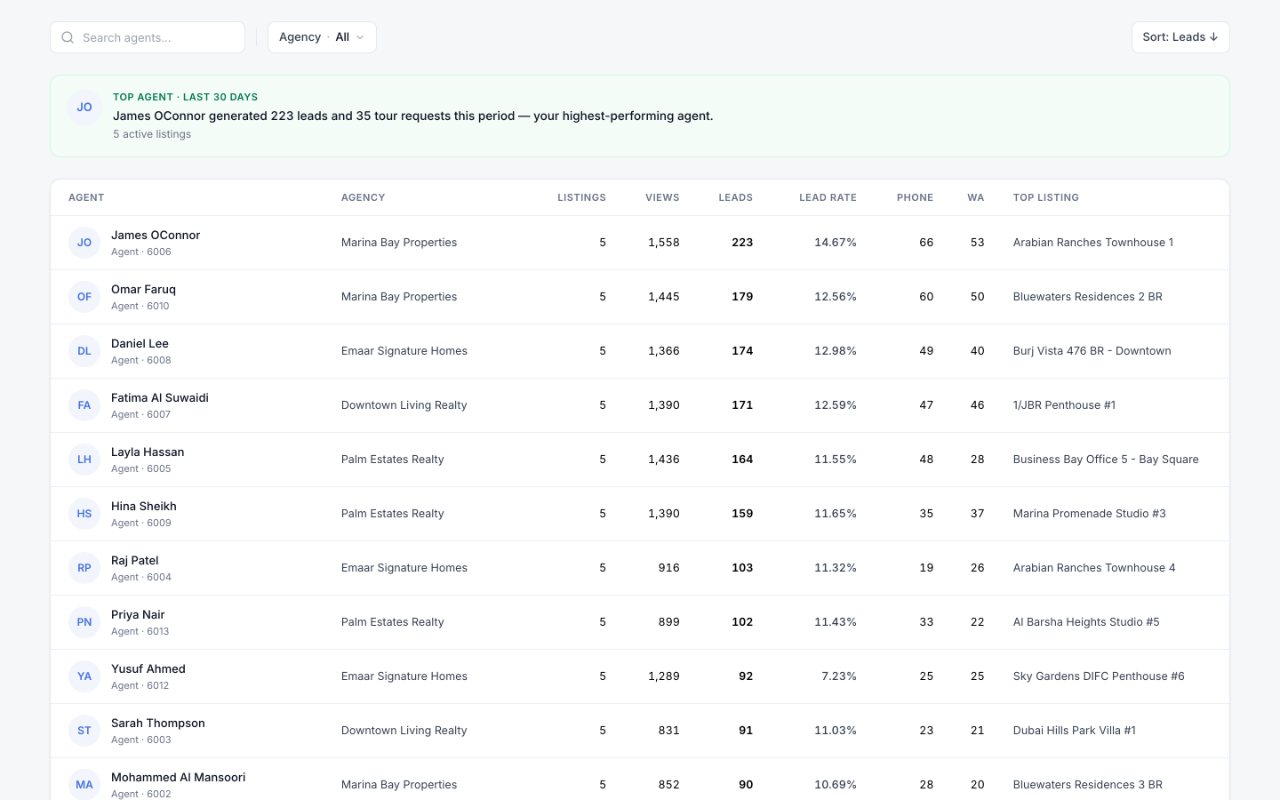The image size is (1280, 800).
Task: Click James OConnor's avatar in the table
Action: click(84, 243)
